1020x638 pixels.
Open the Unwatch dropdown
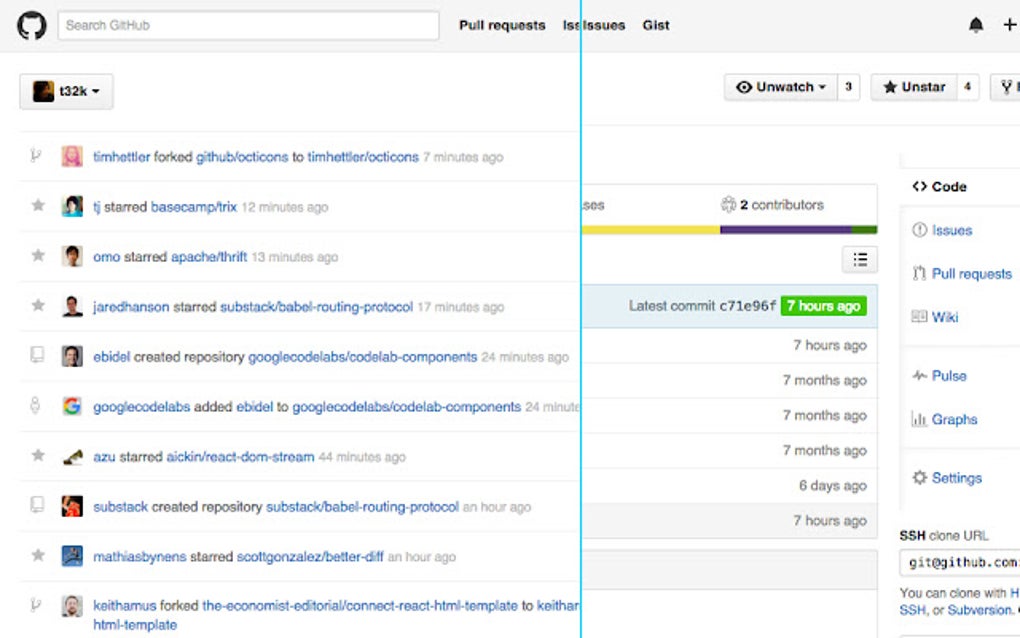[x=781, y=87]
